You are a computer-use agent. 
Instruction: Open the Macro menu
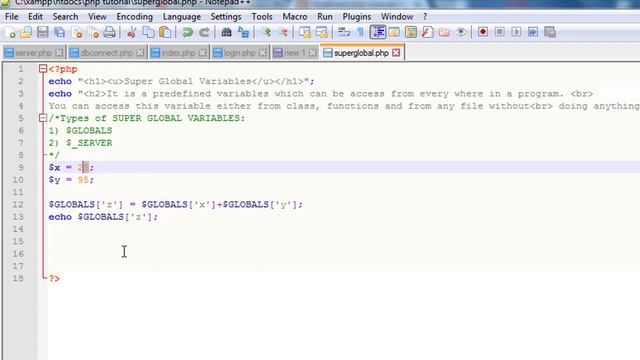point(295,17)
